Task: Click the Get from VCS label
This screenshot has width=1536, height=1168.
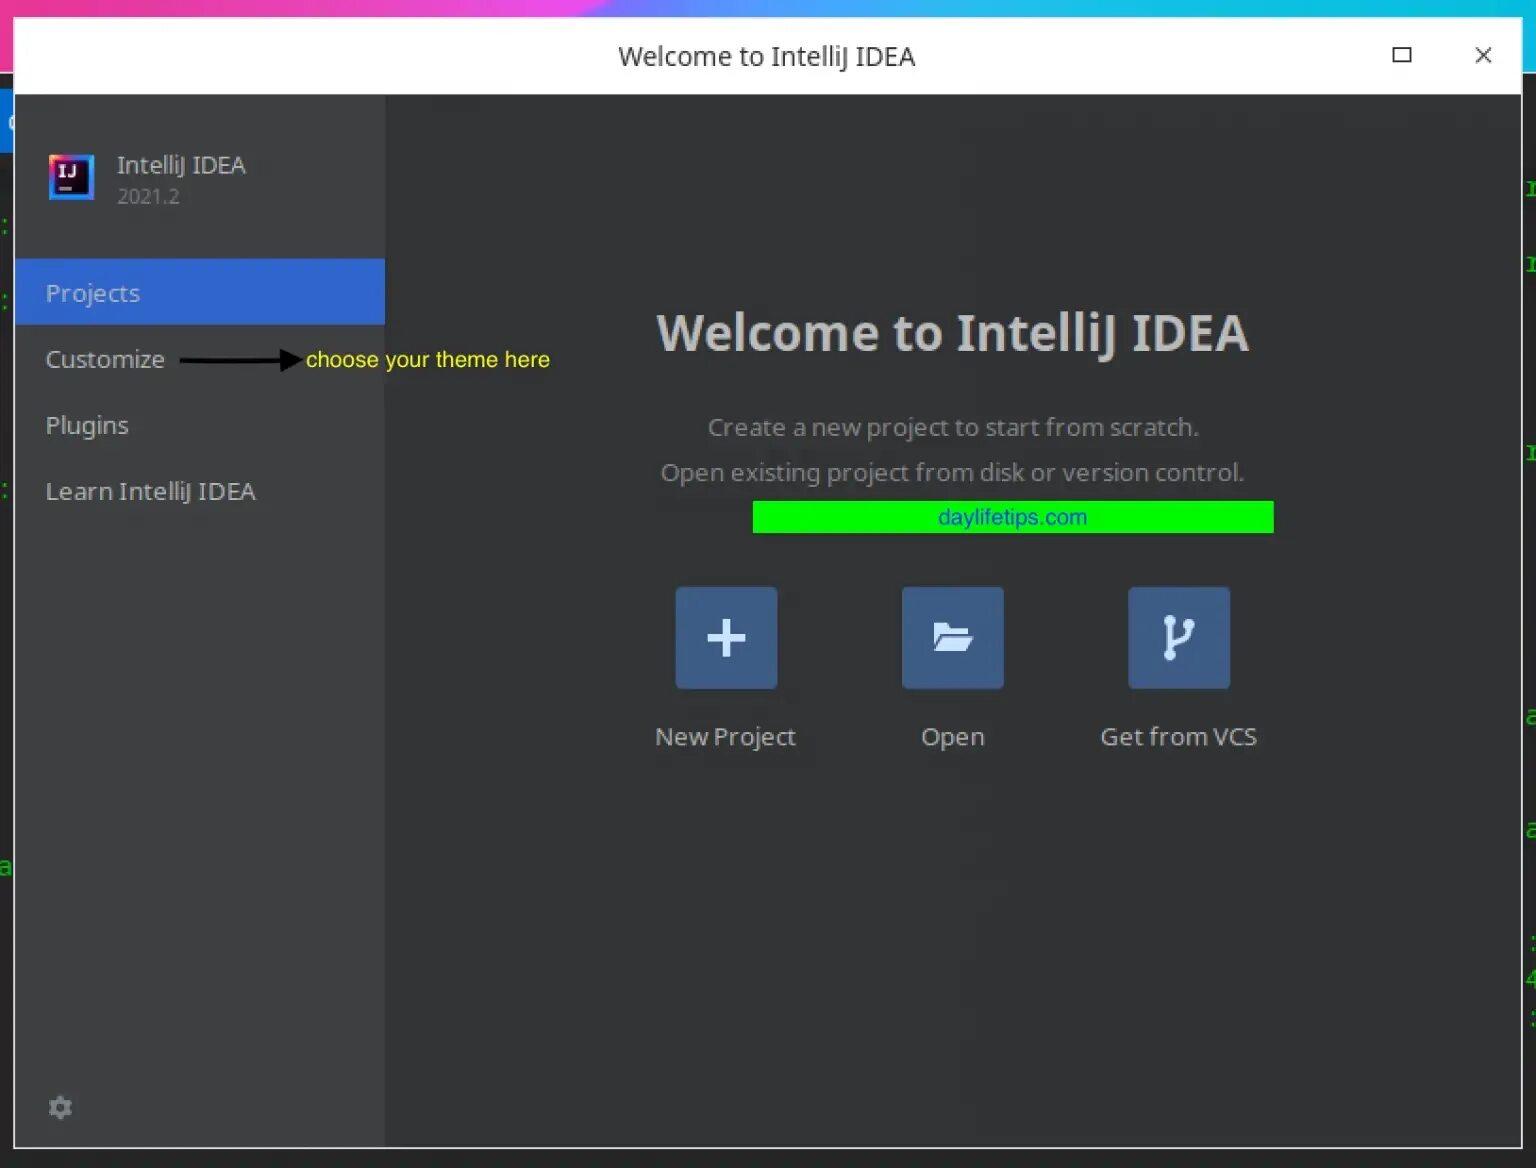Action: pyautogui.click(x=1178, y=737)
